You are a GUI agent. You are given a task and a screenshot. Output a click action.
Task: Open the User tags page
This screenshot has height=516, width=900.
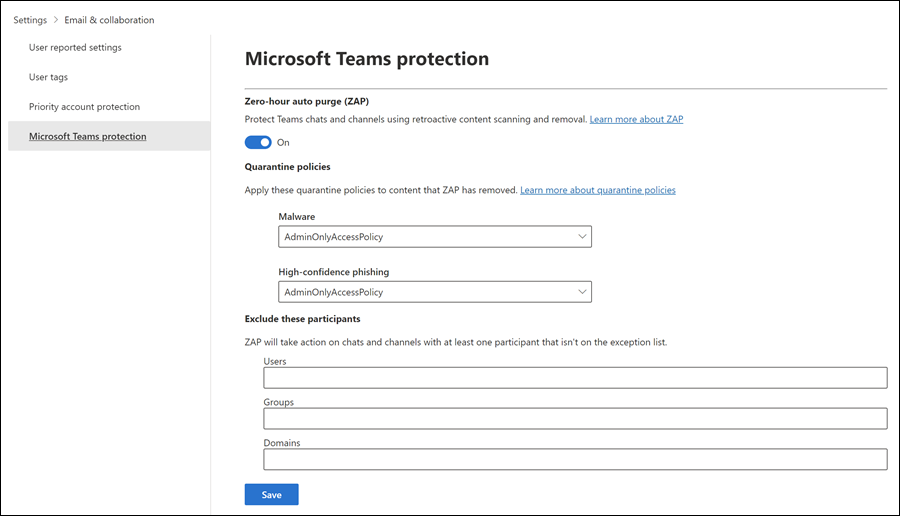click(x=48, y=77)
